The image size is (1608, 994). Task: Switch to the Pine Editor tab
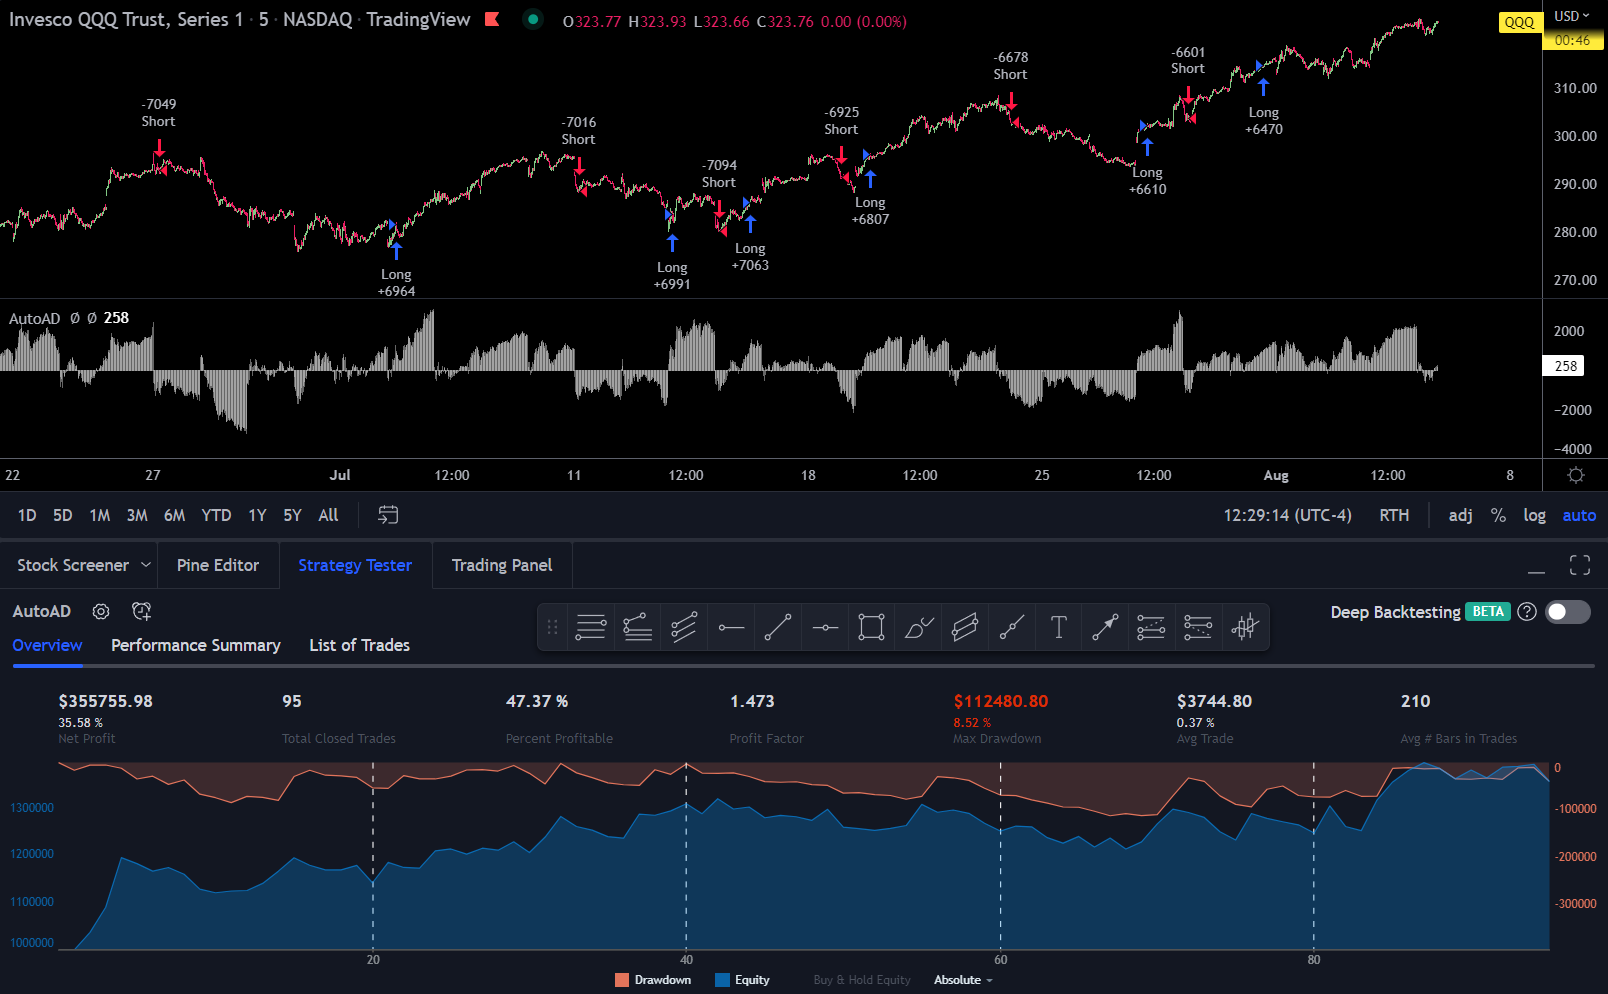[x=218, y=565]
